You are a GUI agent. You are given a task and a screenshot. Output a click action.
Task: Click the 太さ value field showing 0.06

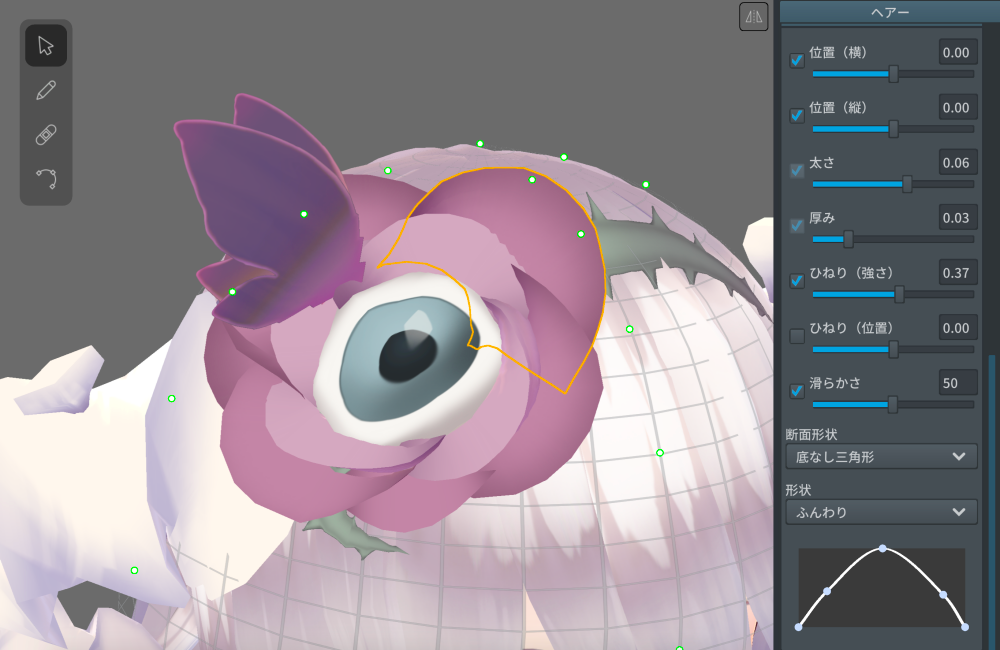click(x=958, y=163)
